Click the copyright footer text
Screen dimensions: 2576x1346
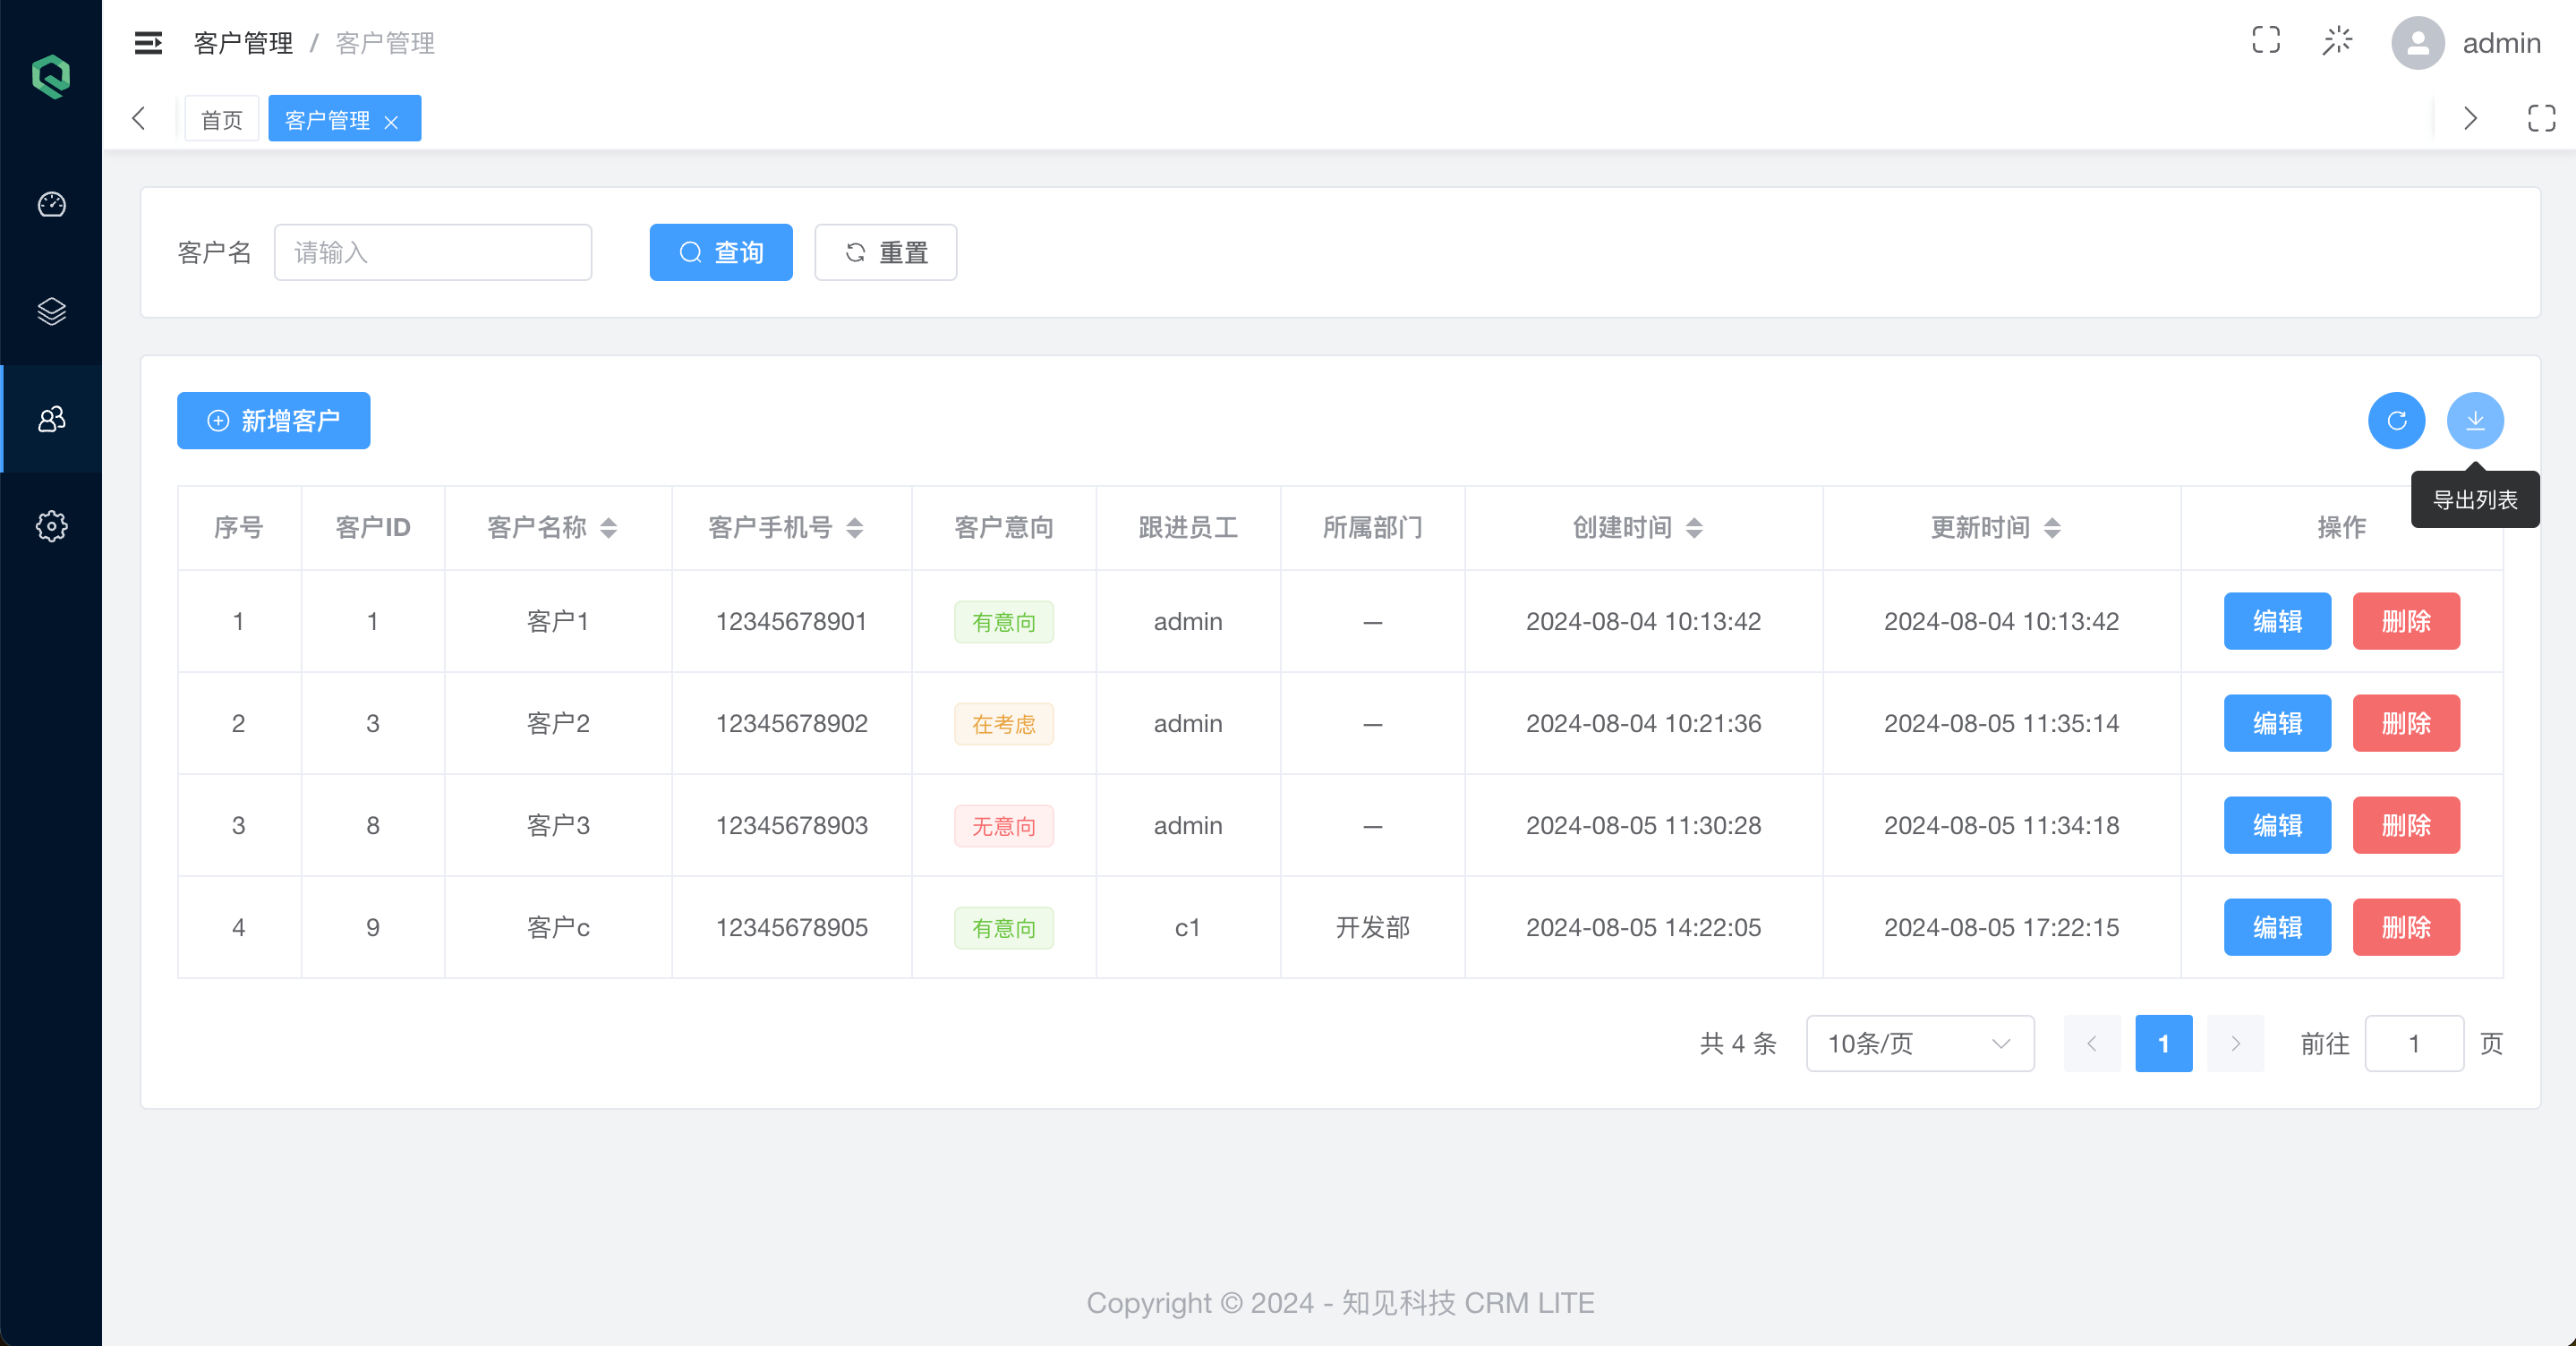coord(1340,1302)
